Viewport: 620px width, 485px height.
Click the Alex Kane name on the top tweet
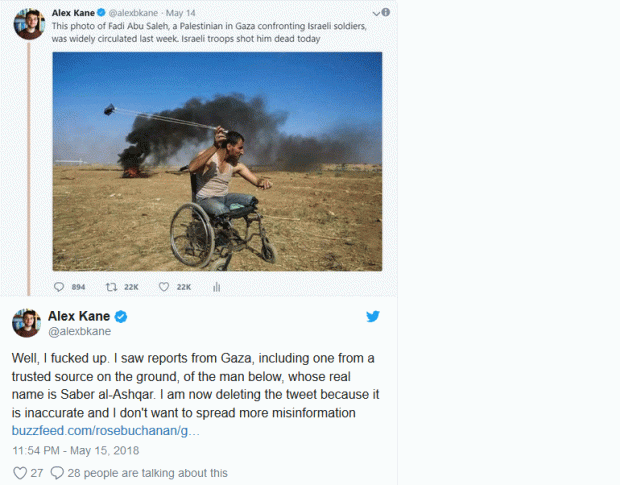pos(74,13)
